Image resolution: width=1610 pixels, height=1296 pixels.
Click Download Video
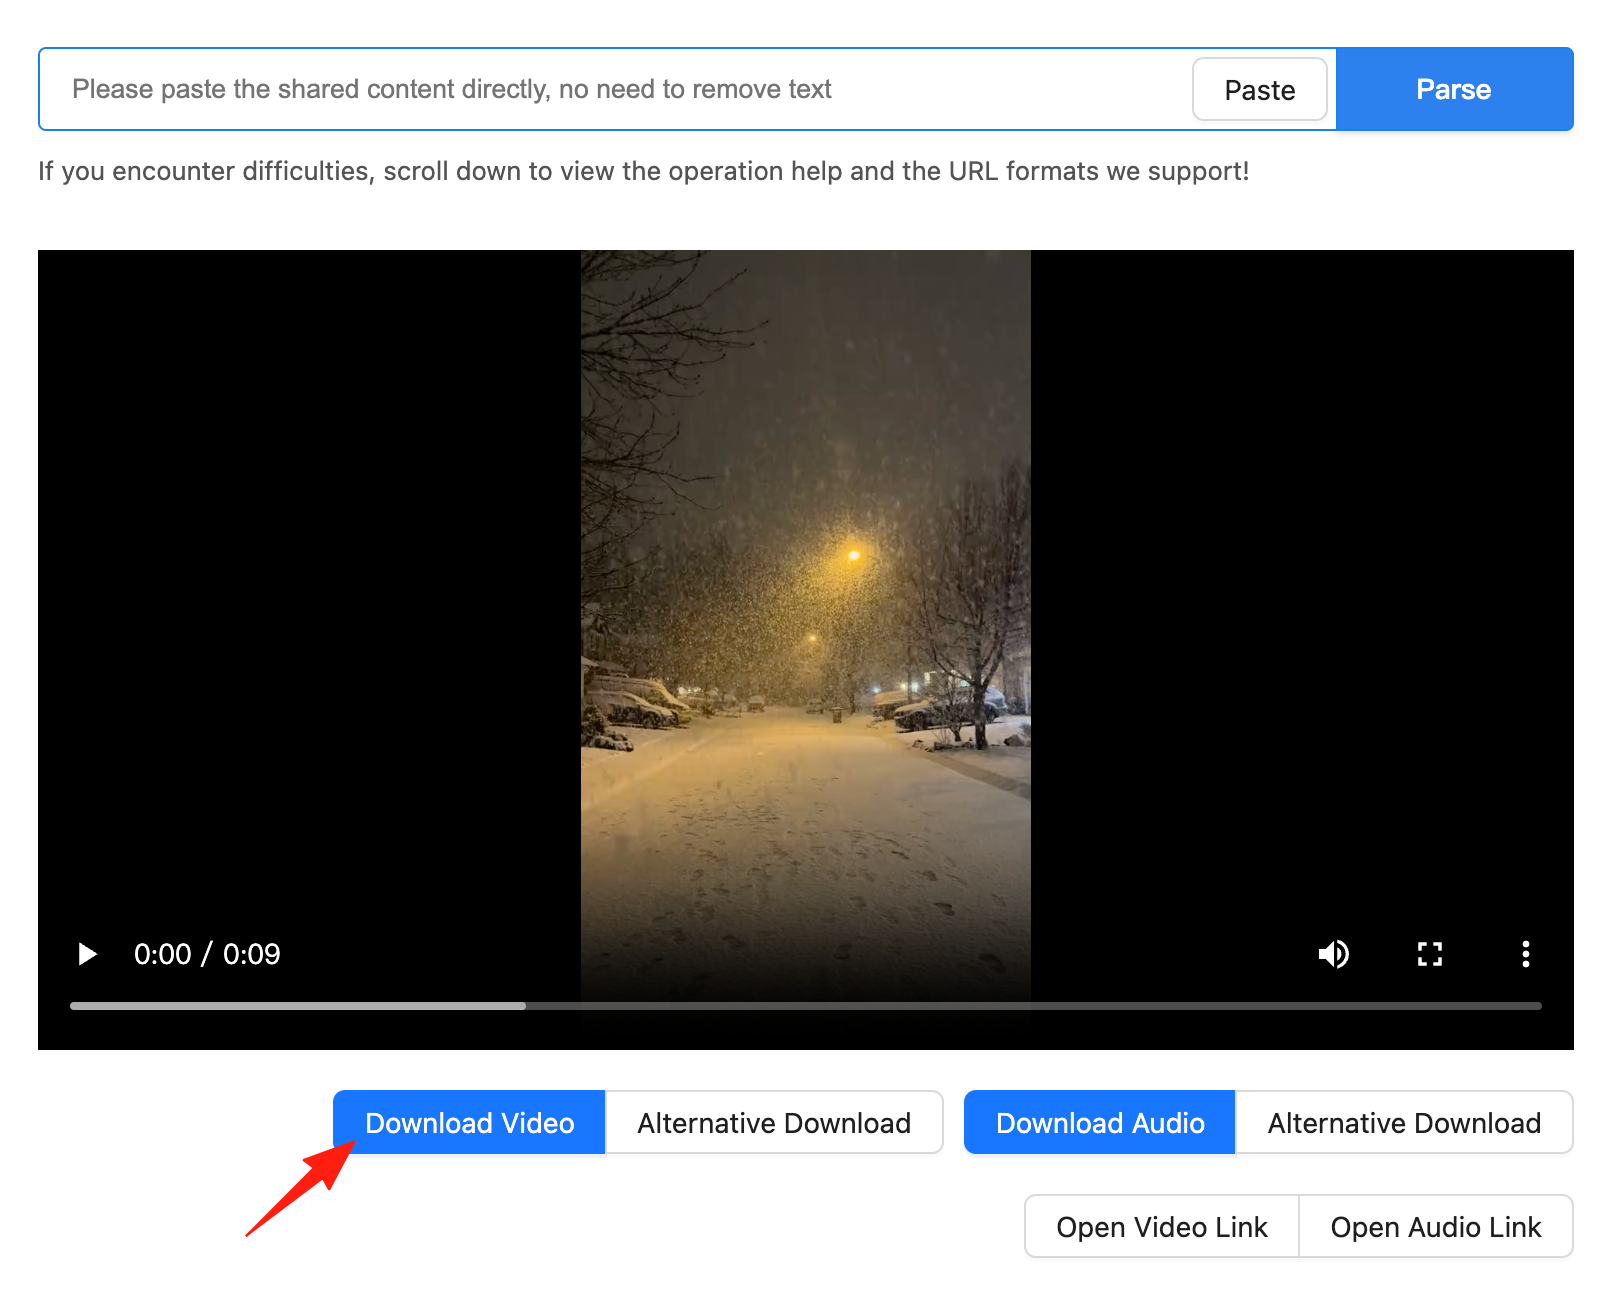pos(468,1122)
